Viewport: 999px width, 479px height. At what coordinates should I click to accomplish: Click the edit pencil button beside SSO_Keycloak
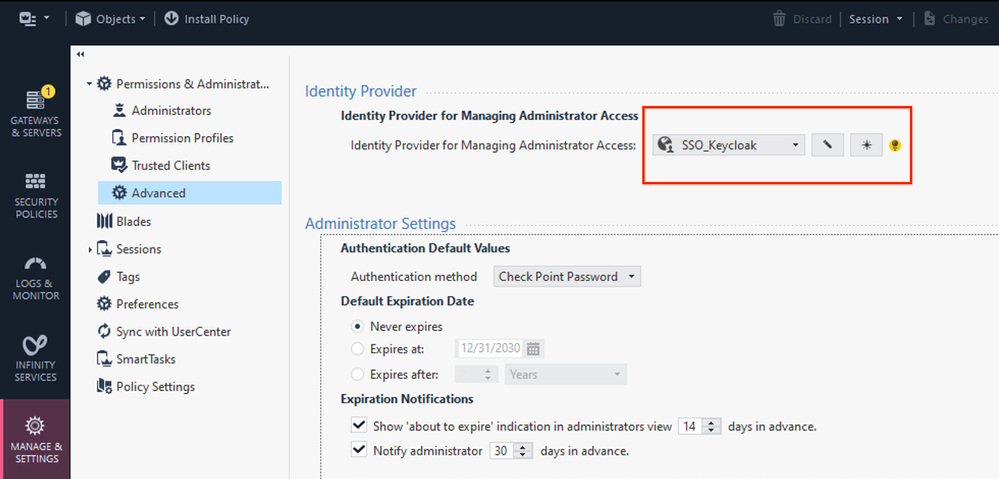click(827, 145)
